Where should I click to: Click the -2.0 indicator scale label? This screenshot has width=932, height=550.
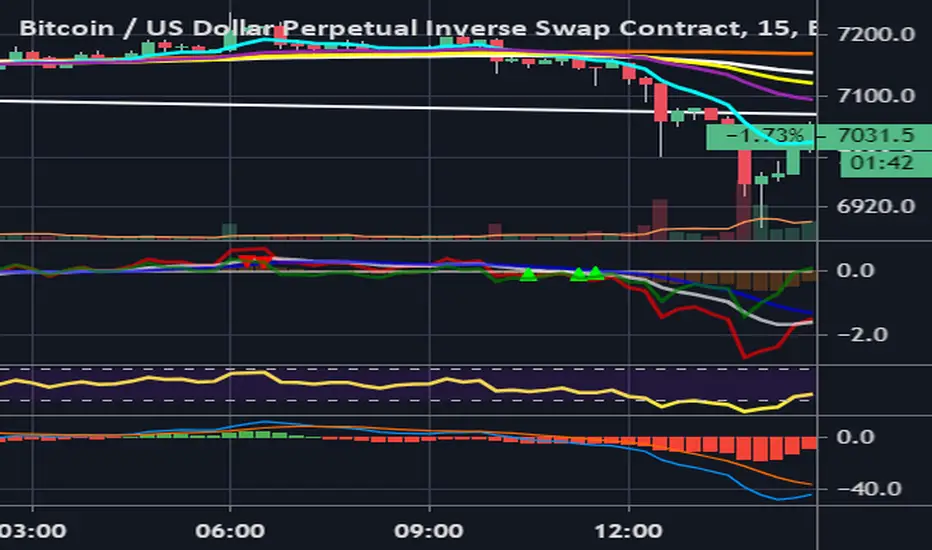click(x=862, y=335)
